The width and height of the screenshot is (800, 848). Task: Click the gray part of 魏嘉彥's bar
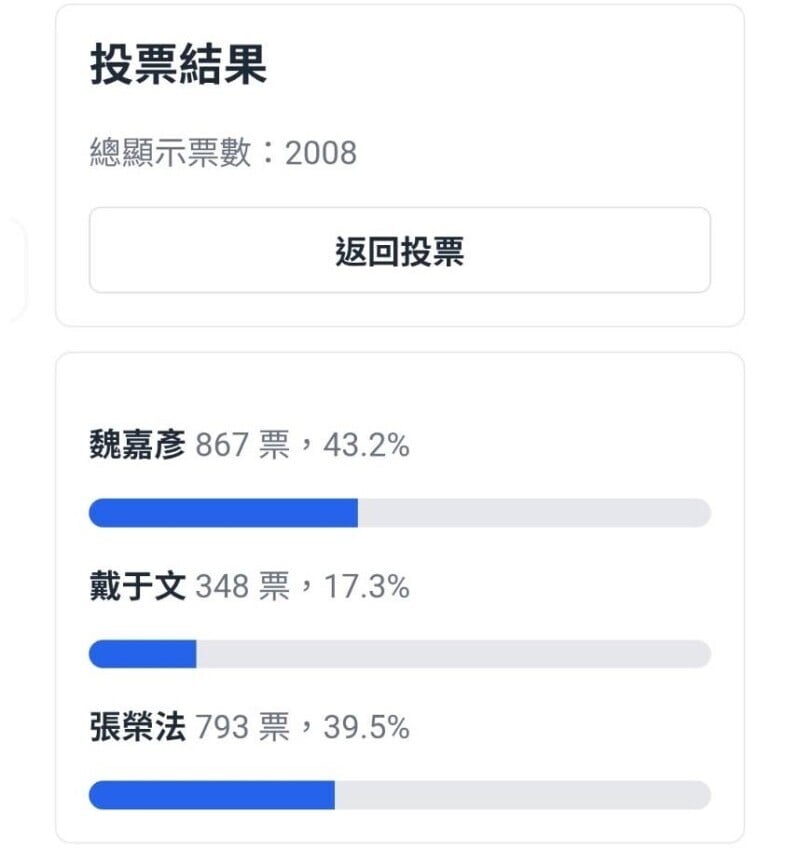534,513
